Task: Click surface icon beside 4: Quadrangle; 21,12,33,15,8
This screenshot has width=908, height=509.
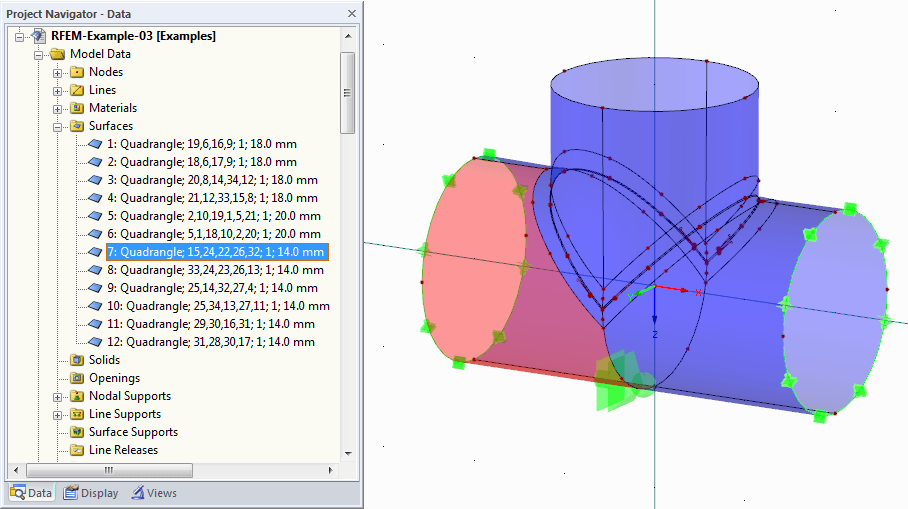Action: [x=96, y=197]
